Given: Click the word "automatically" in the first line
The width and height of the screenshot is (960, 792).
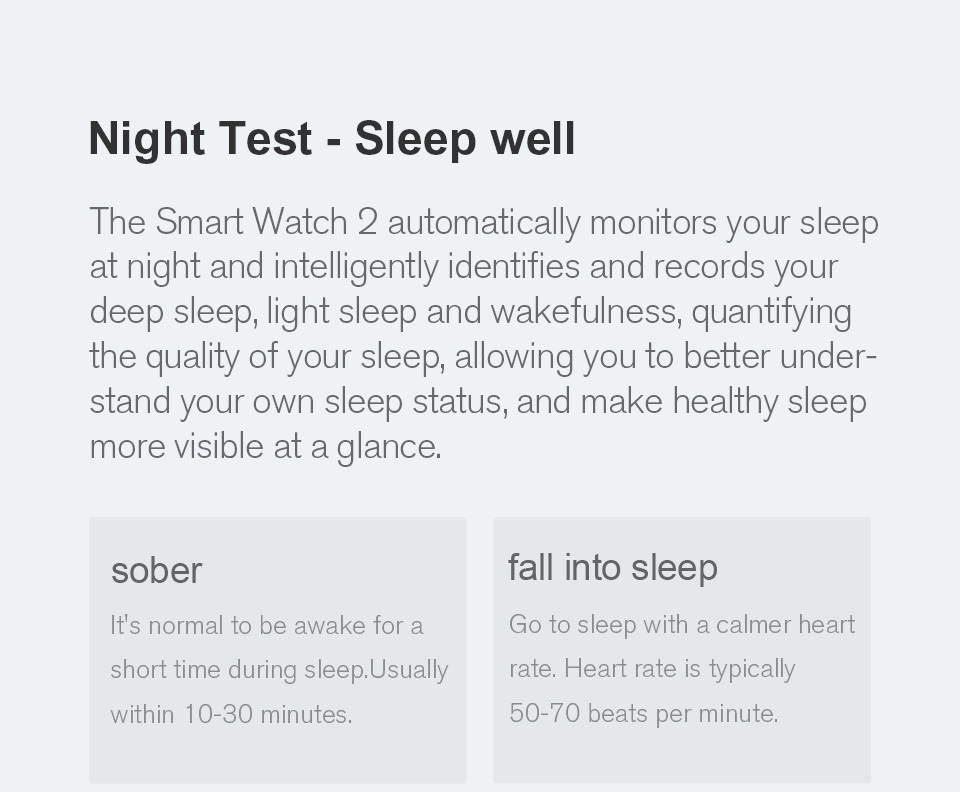Looking at the screenshot, I should coord(483,222).
